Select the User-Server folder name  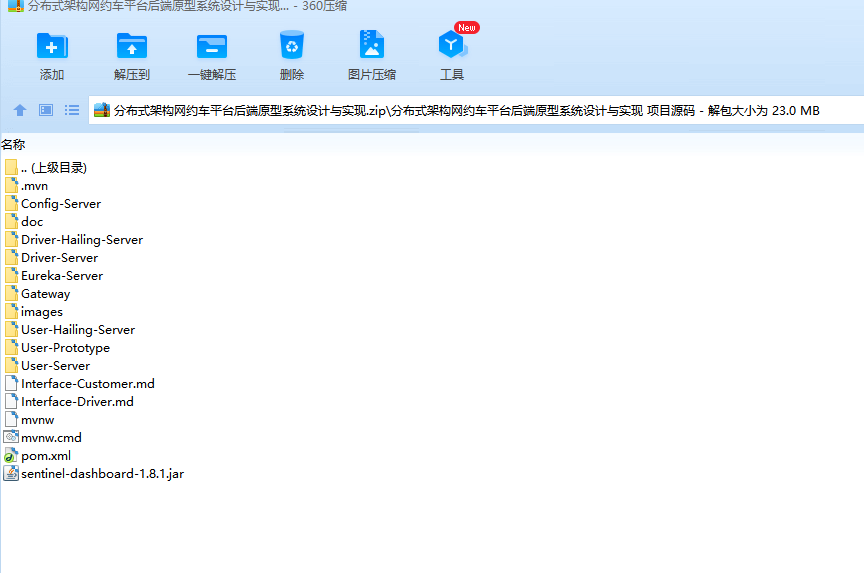(55, 365)
